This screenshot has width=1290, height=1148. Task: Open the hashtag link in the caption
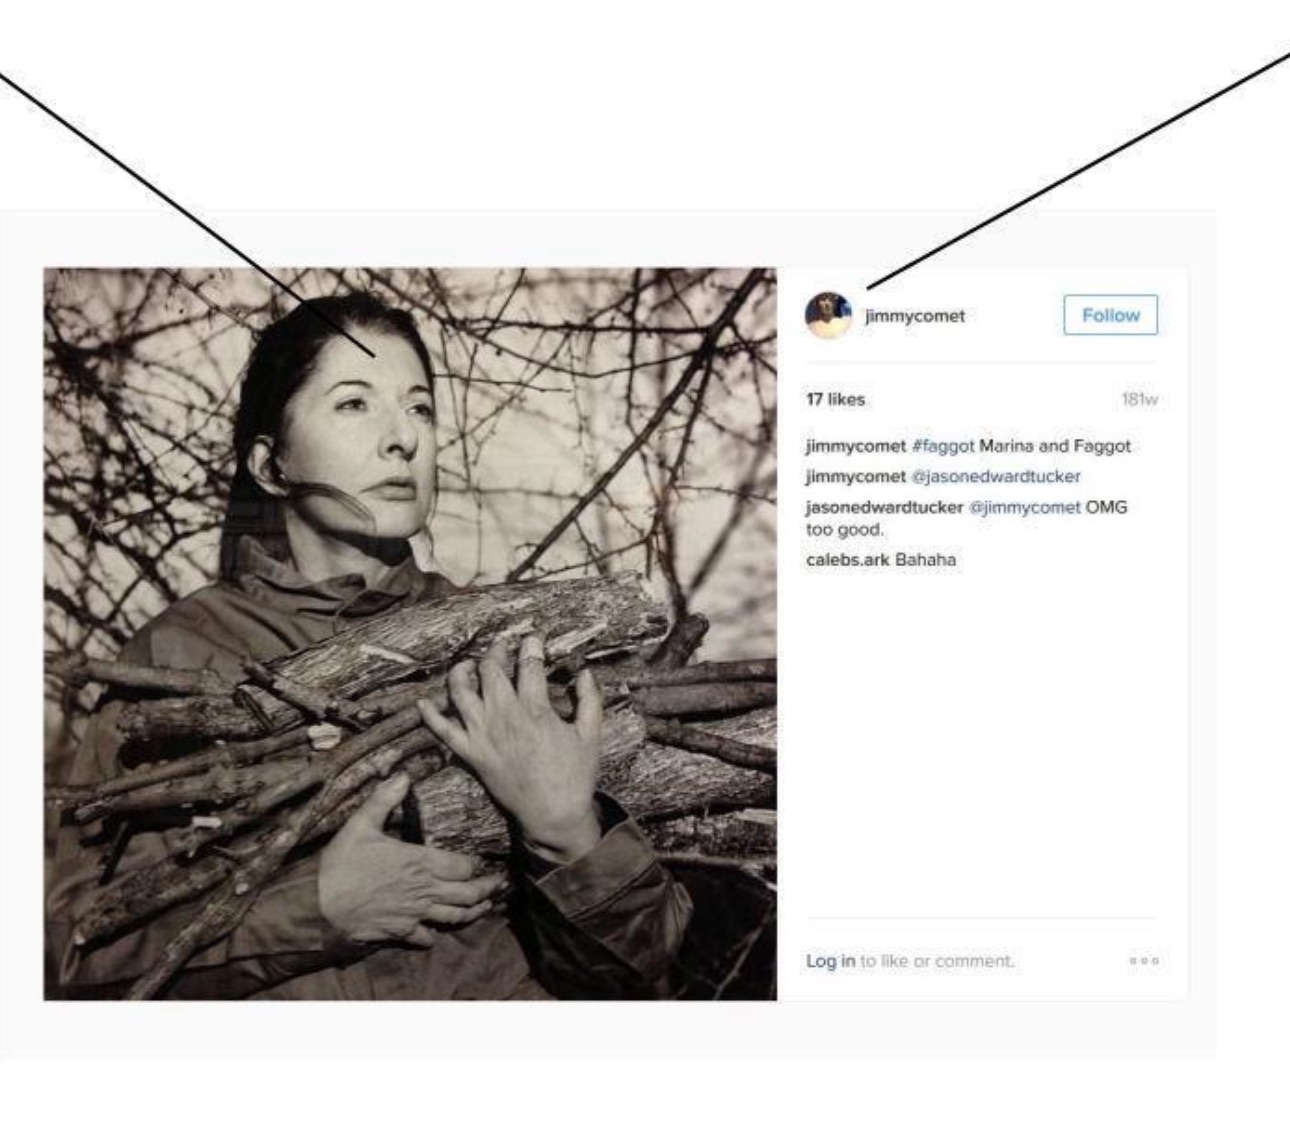943,446
